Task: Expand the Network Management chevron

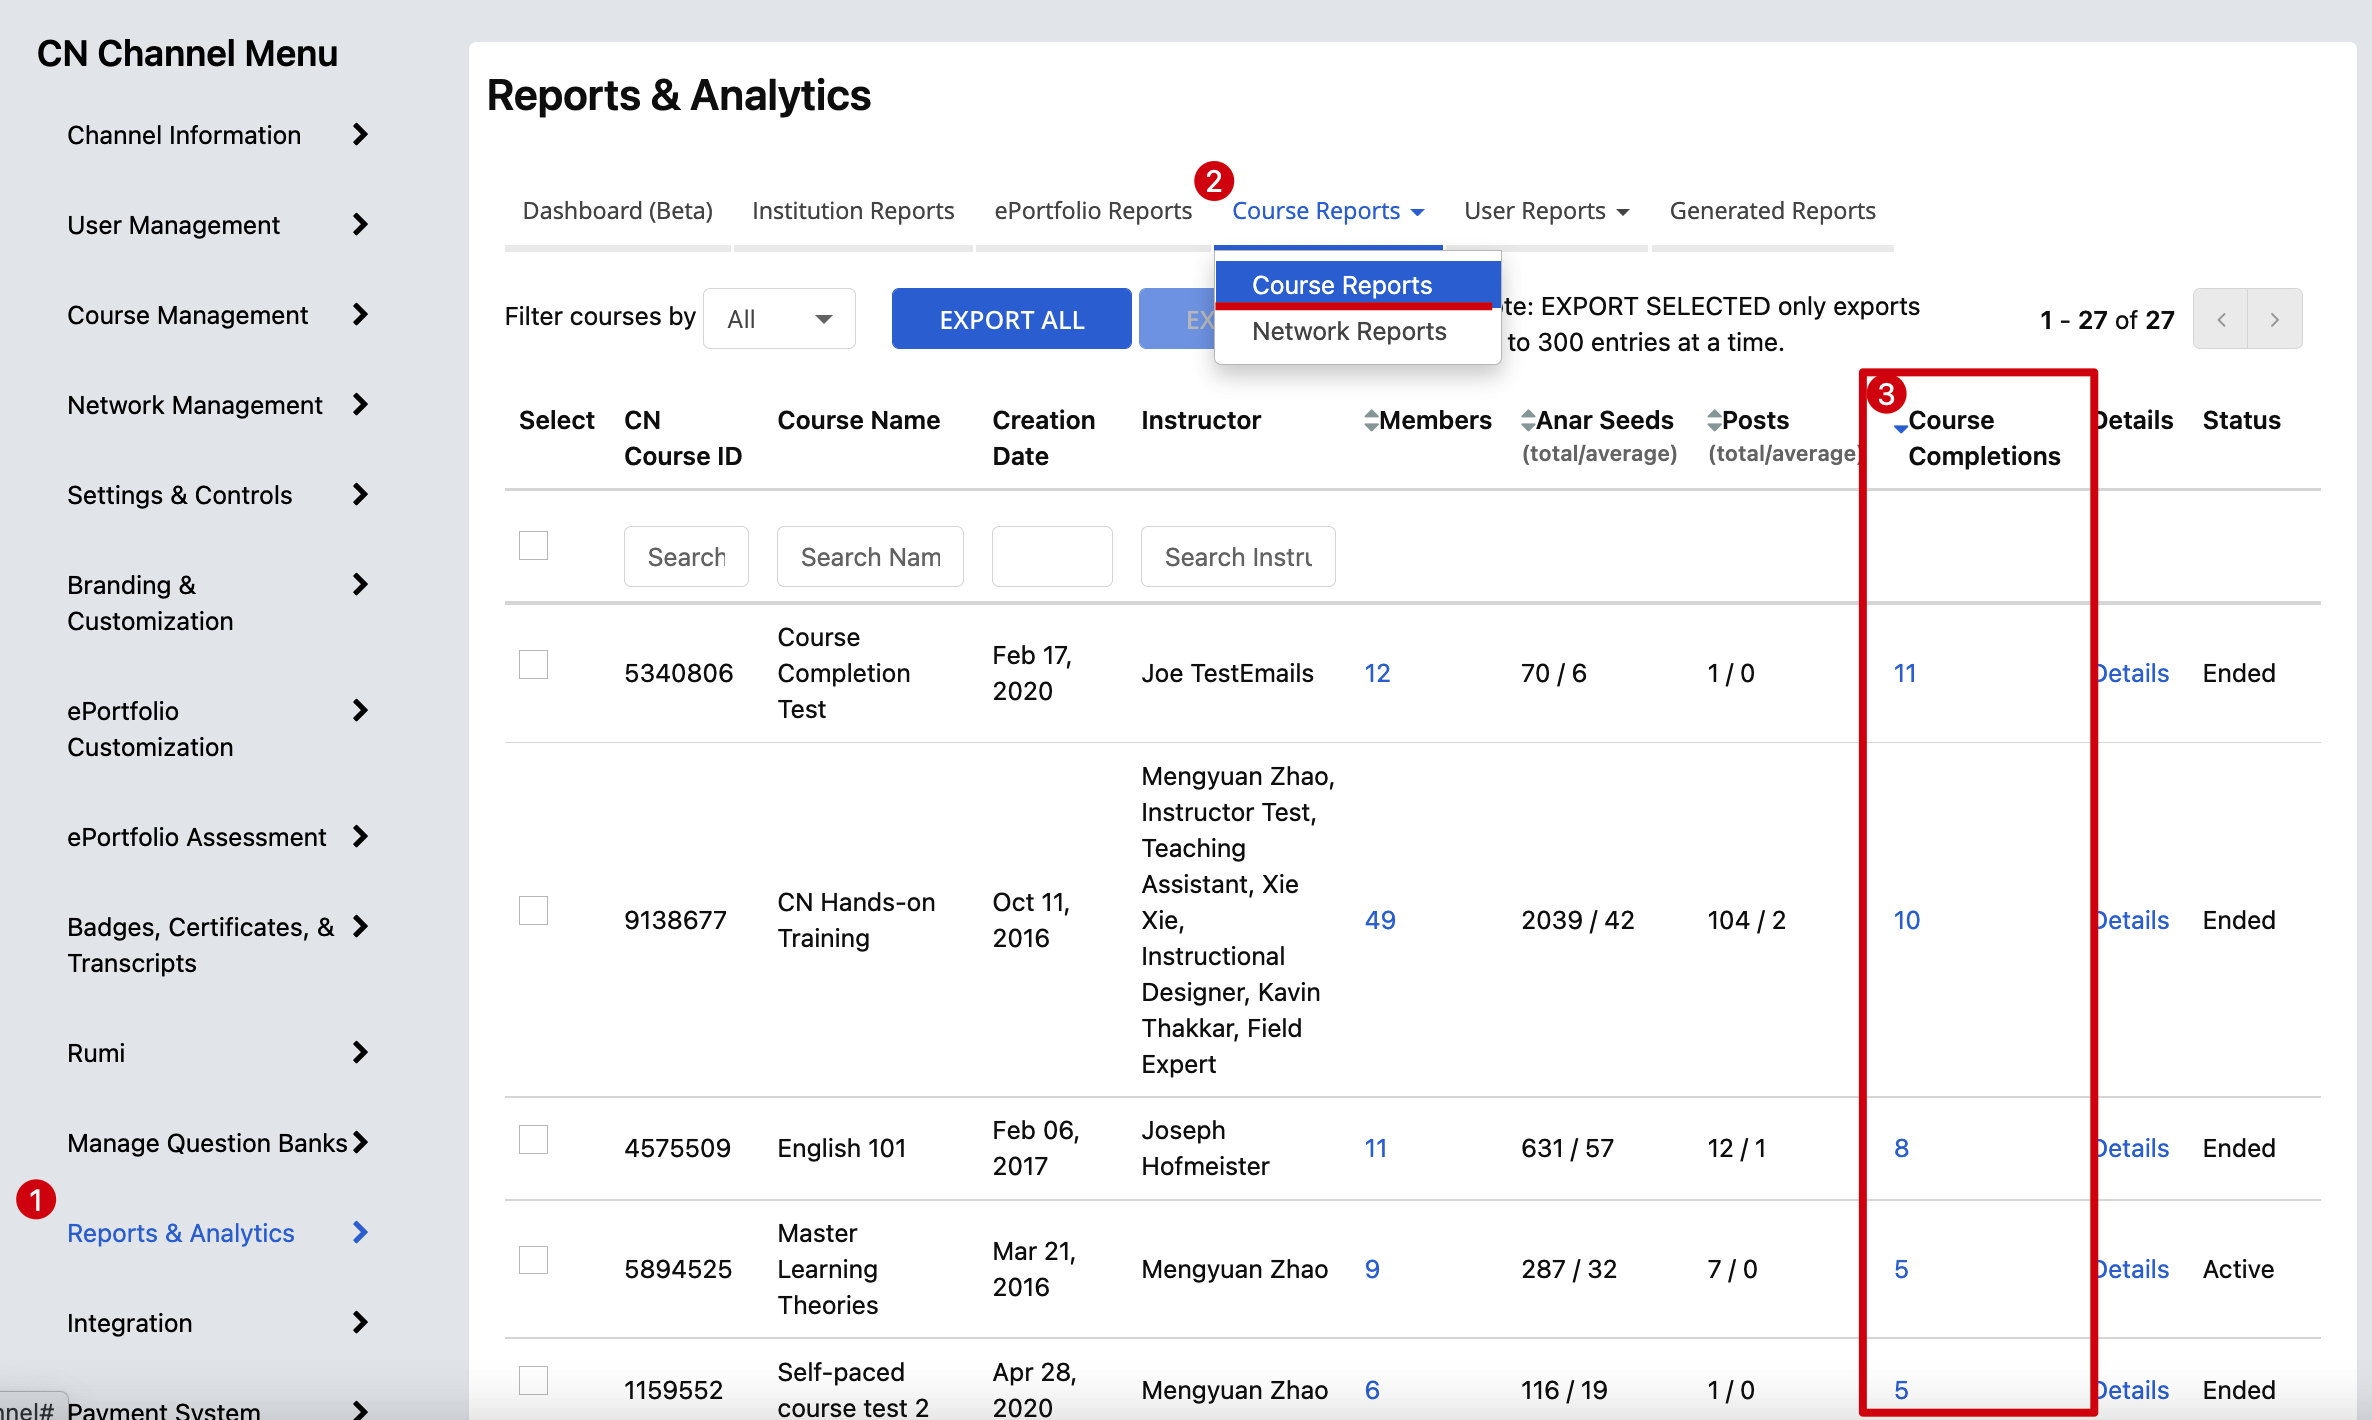Action: pyautogui.click(x=361, y=405)
